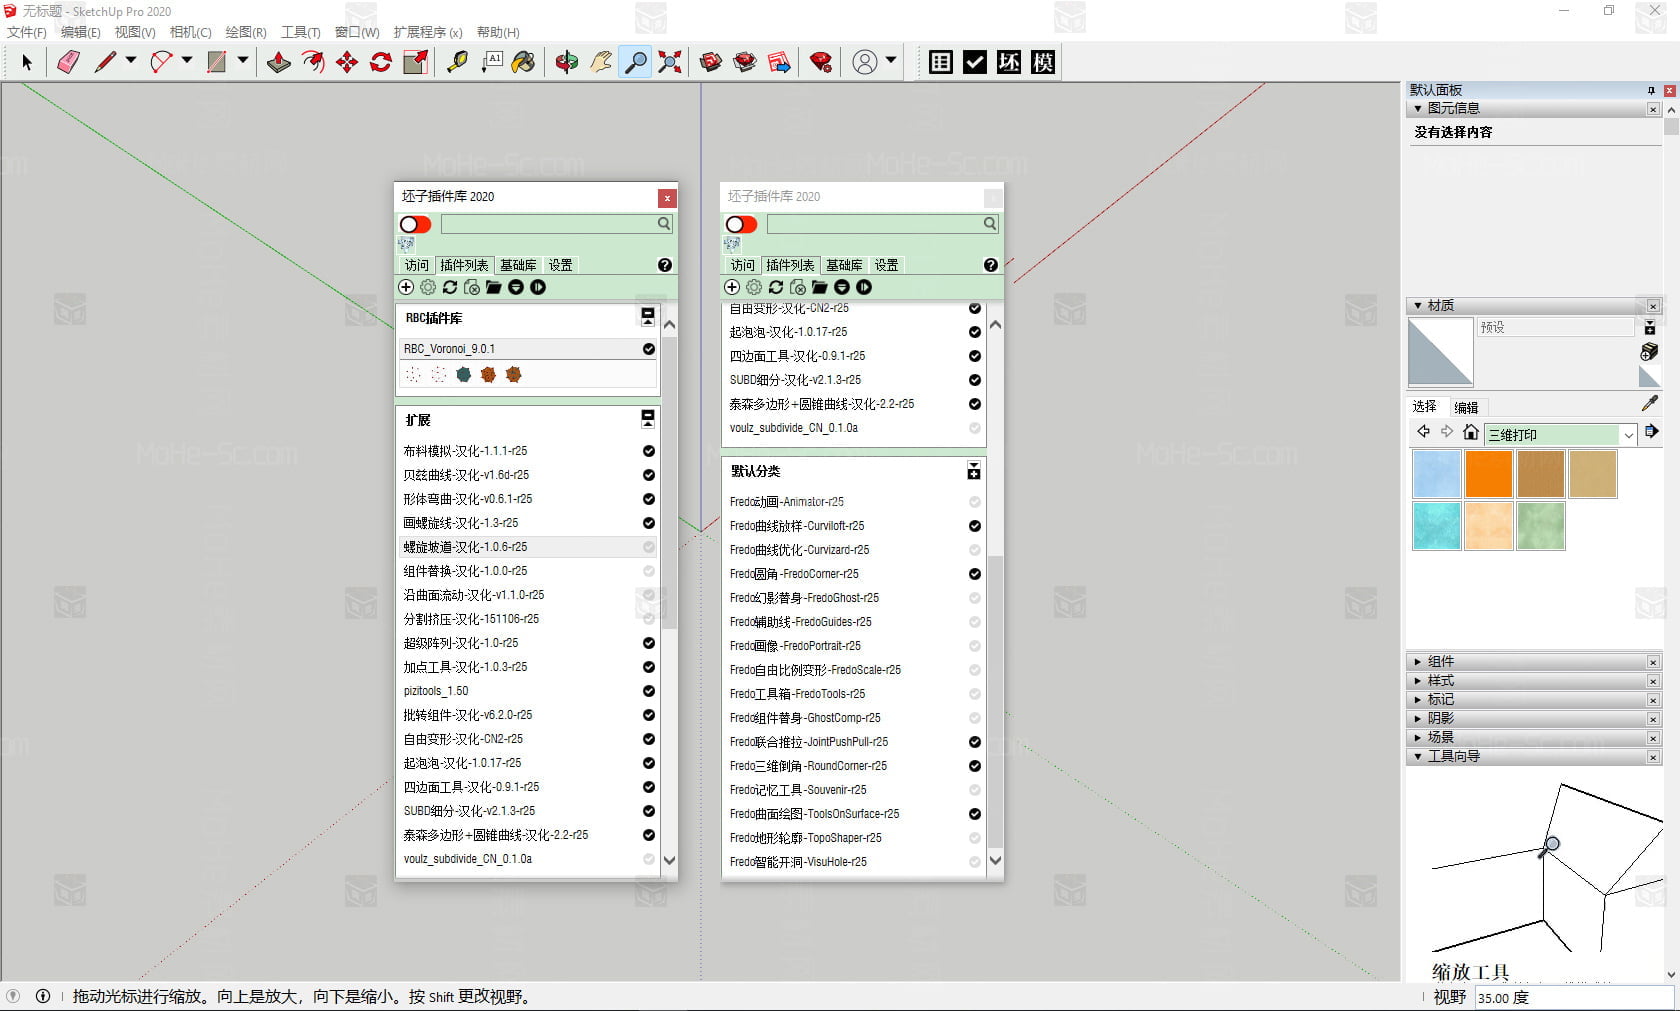
Task: Click the search field in left plugin panel
Action: point(548,224)
